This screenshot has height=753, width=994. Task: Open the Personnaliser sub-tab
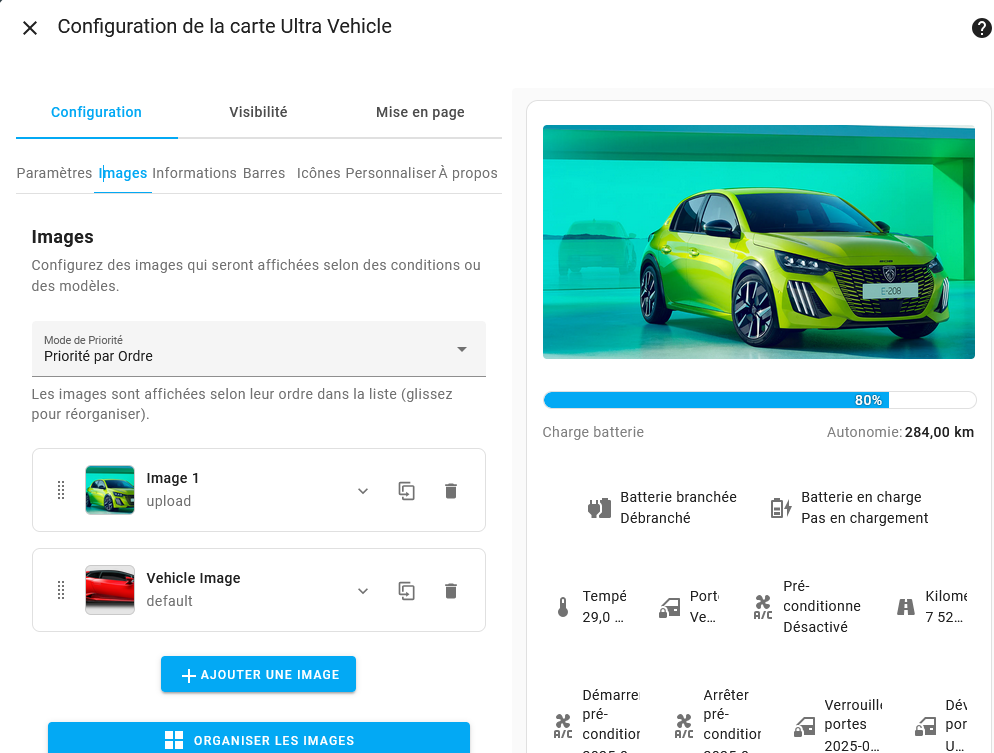pyautogui.click(x=391, y=173)
